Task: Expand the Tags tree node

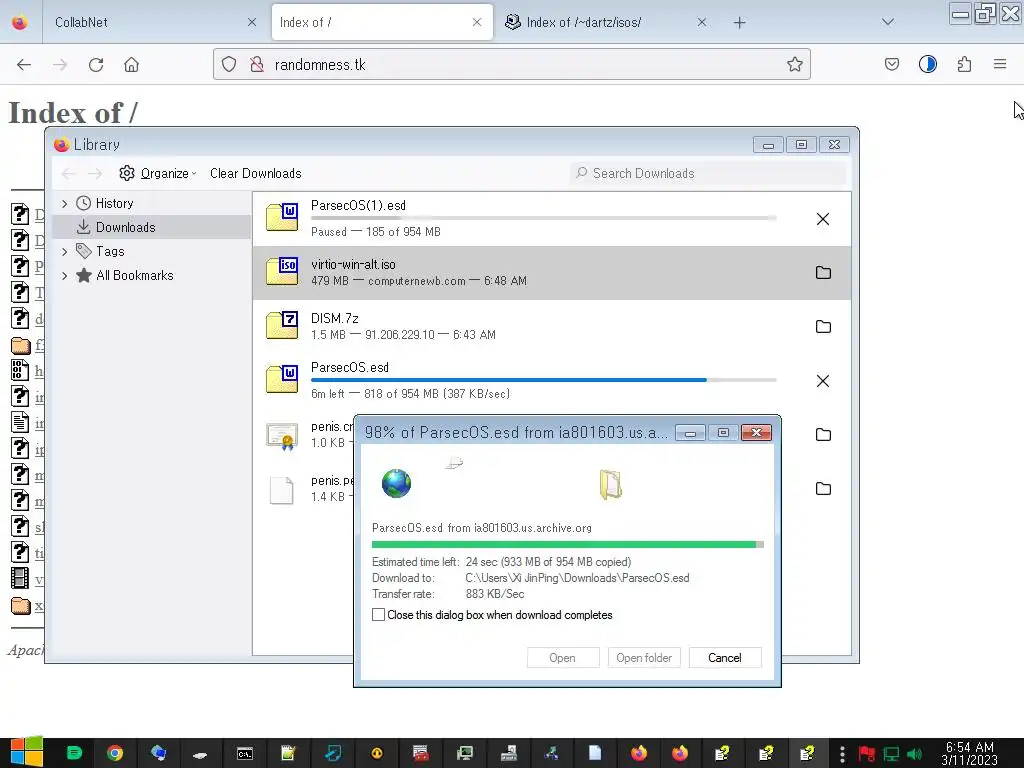Action: (64, 251)
